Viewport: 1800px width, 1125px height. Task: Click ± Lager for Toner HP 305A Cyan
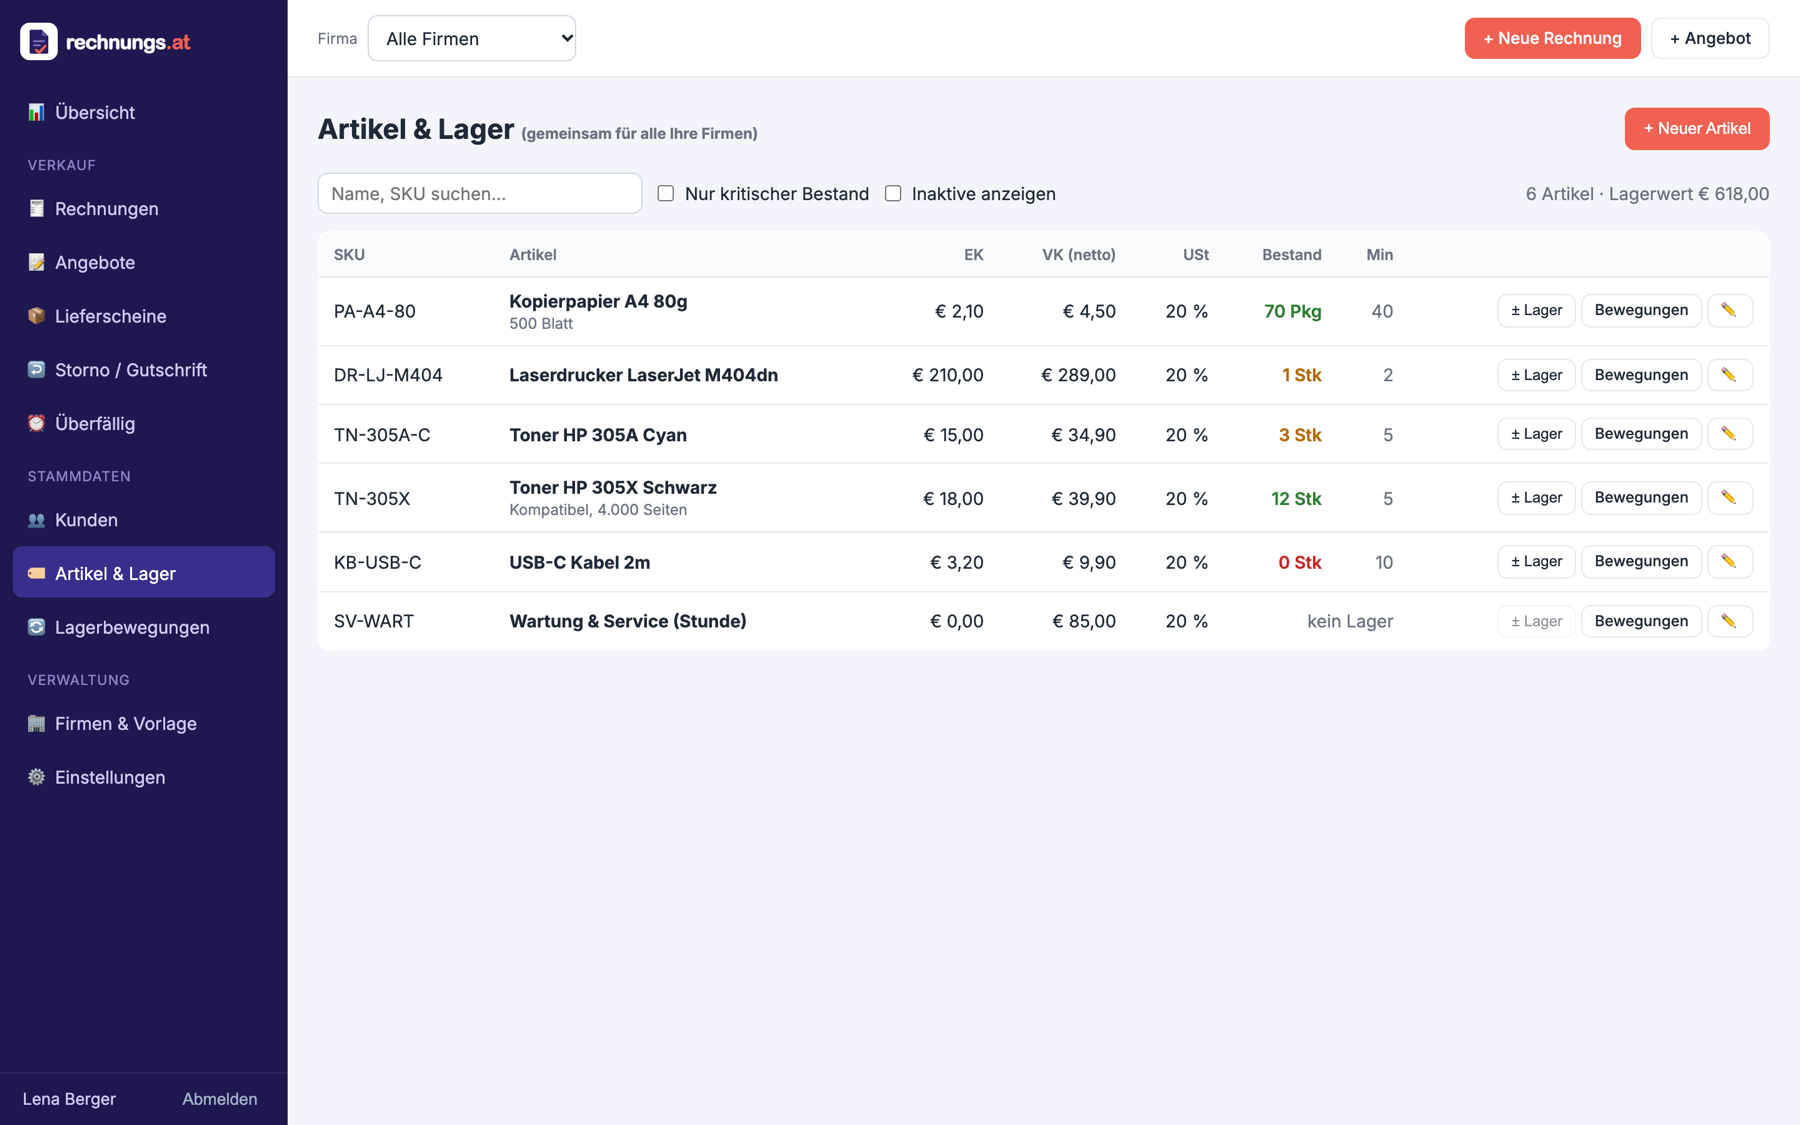(1536, 434)
